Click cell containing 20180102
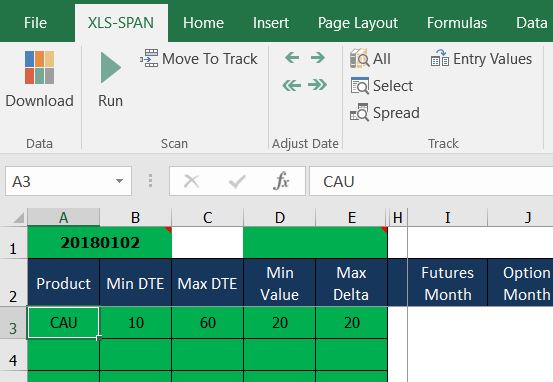The height and width of the screenshot is (382, 553). (x=100, y=243)
